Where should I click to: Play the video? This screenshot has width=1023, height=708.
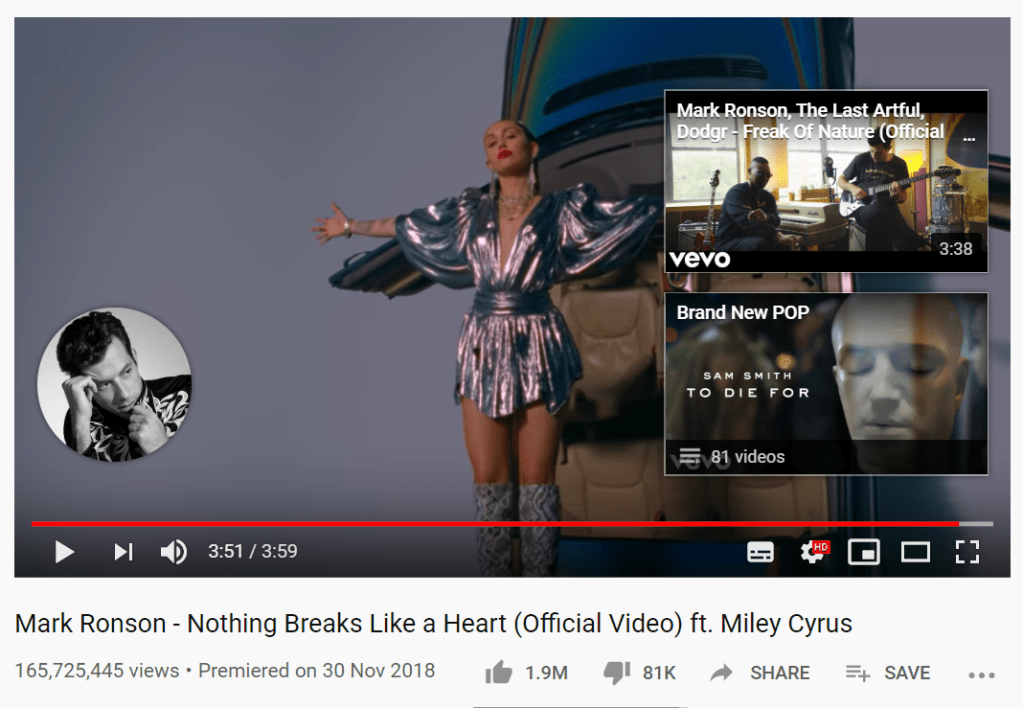tap(64, 552)
